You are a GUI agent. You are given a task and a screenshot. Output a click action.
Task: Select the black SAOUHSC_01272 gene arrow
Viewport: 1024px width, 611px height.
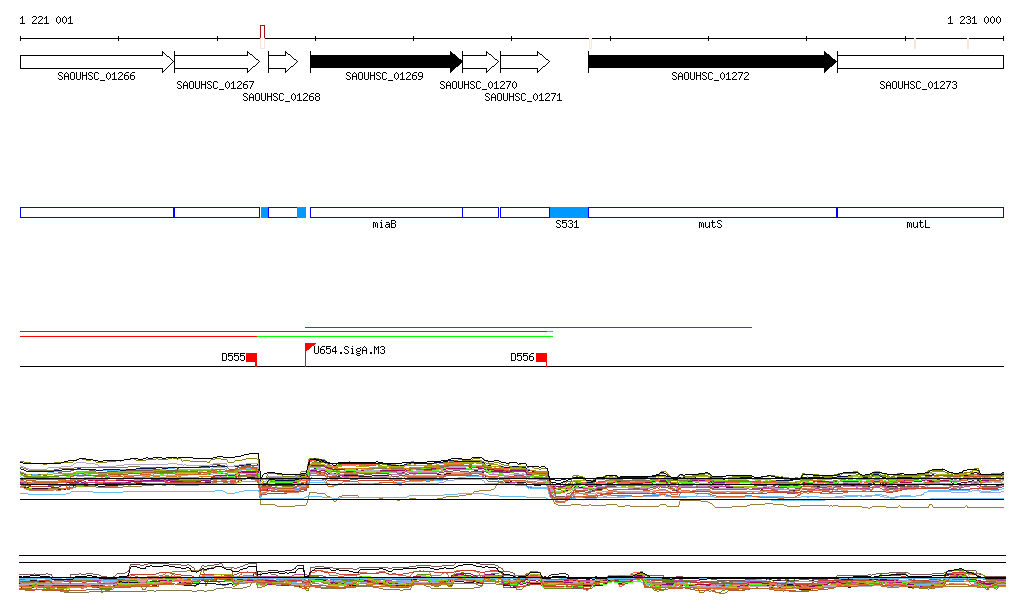click(x=712, y=62)
